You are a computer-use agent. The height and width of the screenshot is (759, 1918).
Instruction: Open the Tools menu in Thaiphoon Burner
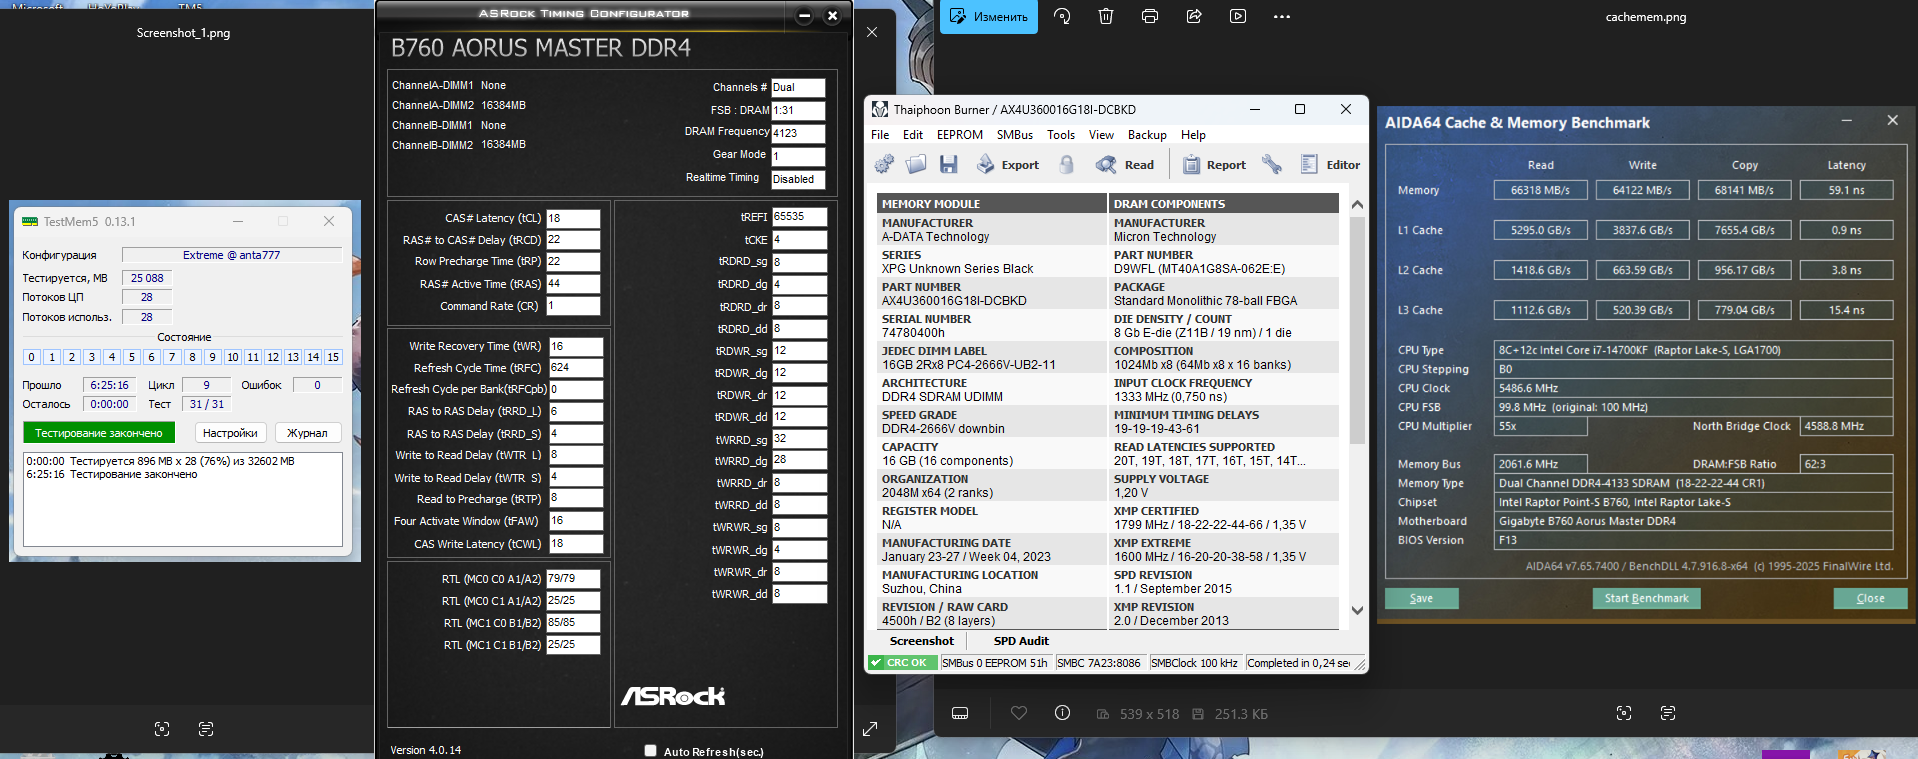pos(1061,135)
